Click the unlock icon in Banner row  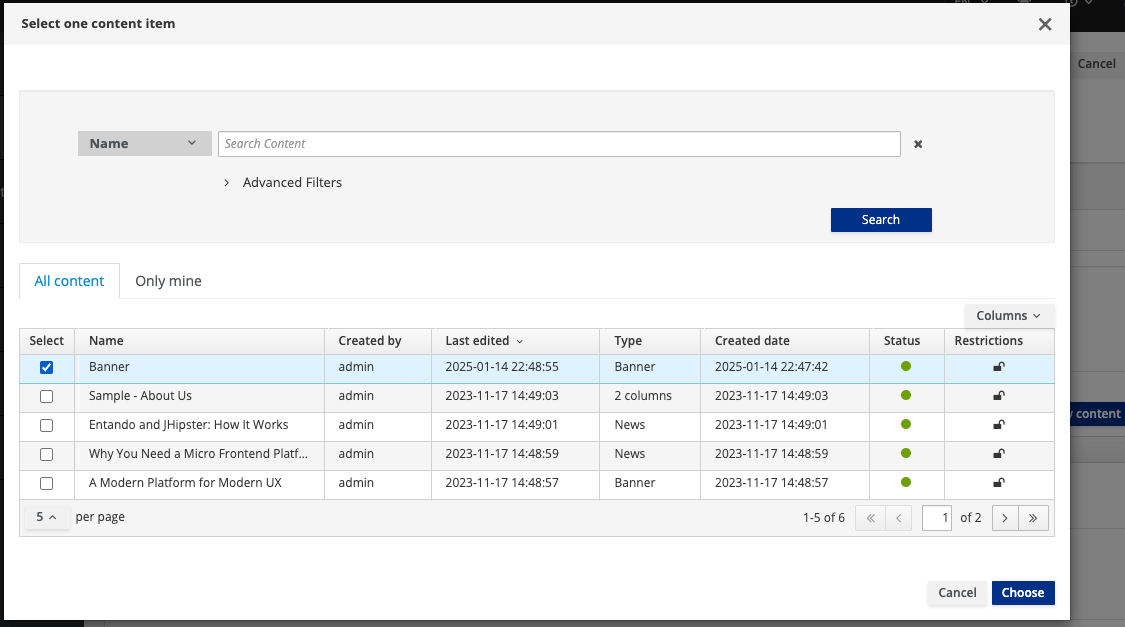[x=998, y=367]
